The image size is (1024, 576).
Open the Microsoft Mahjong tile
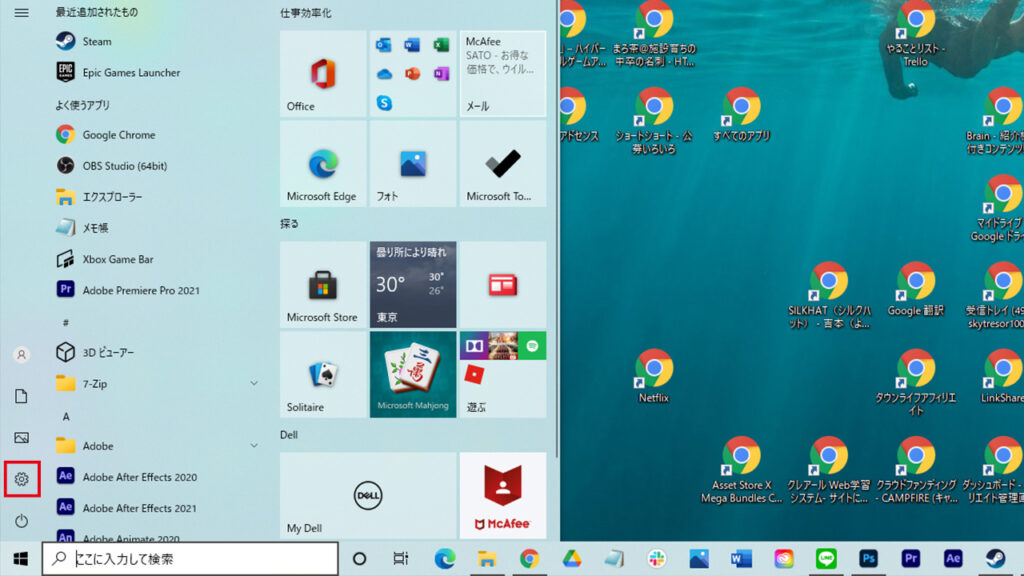[x=413, y=375]
